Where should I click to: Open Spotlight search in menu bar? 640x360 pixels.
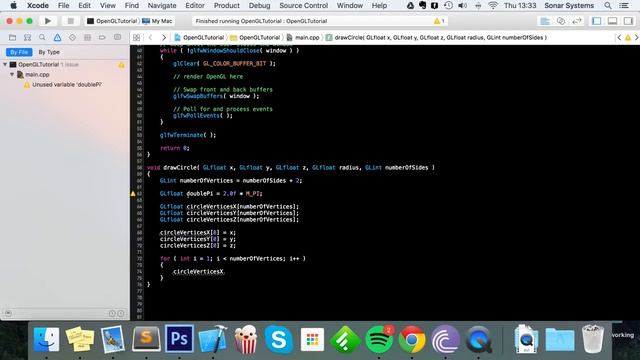point(608,6)
